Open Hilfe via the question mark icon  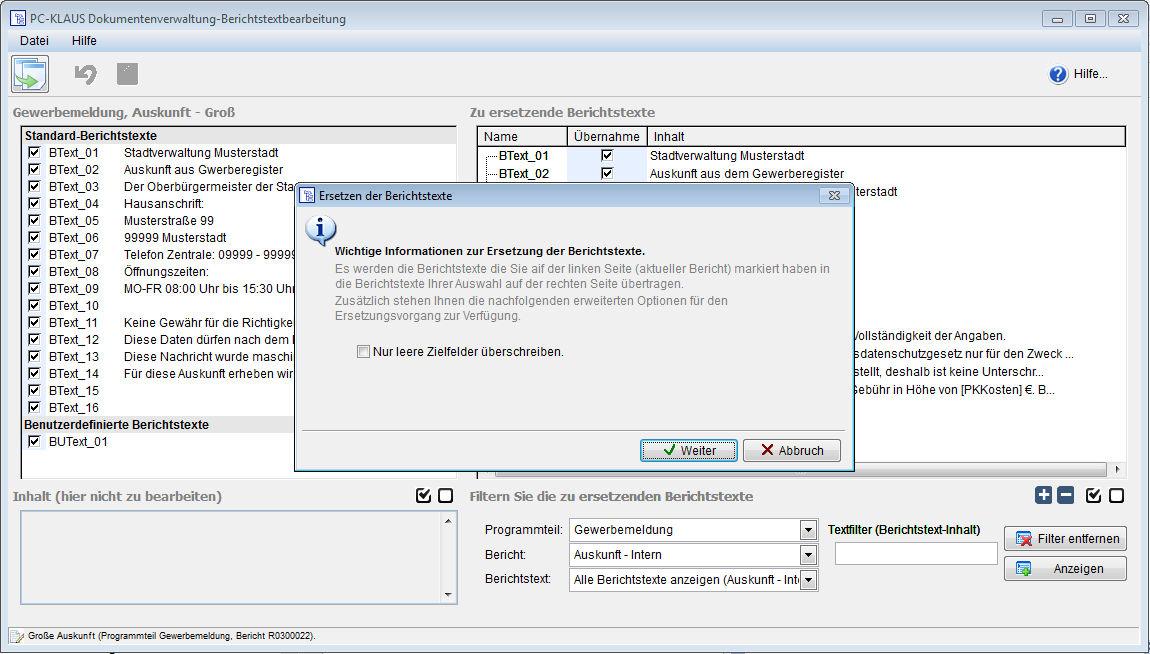tap(1058, 74)
